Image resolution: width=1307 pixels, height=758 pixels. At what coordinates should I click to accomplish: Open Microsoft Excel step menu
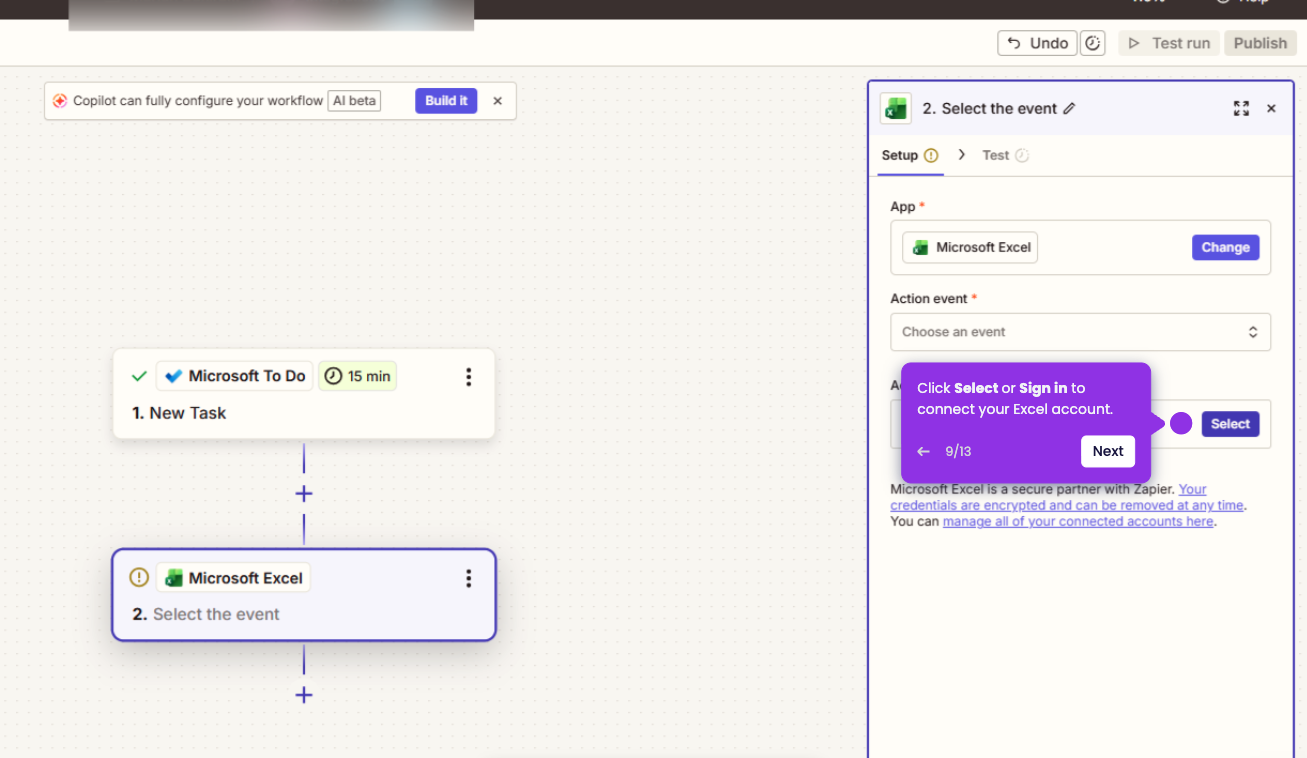[x=468, y=578]
